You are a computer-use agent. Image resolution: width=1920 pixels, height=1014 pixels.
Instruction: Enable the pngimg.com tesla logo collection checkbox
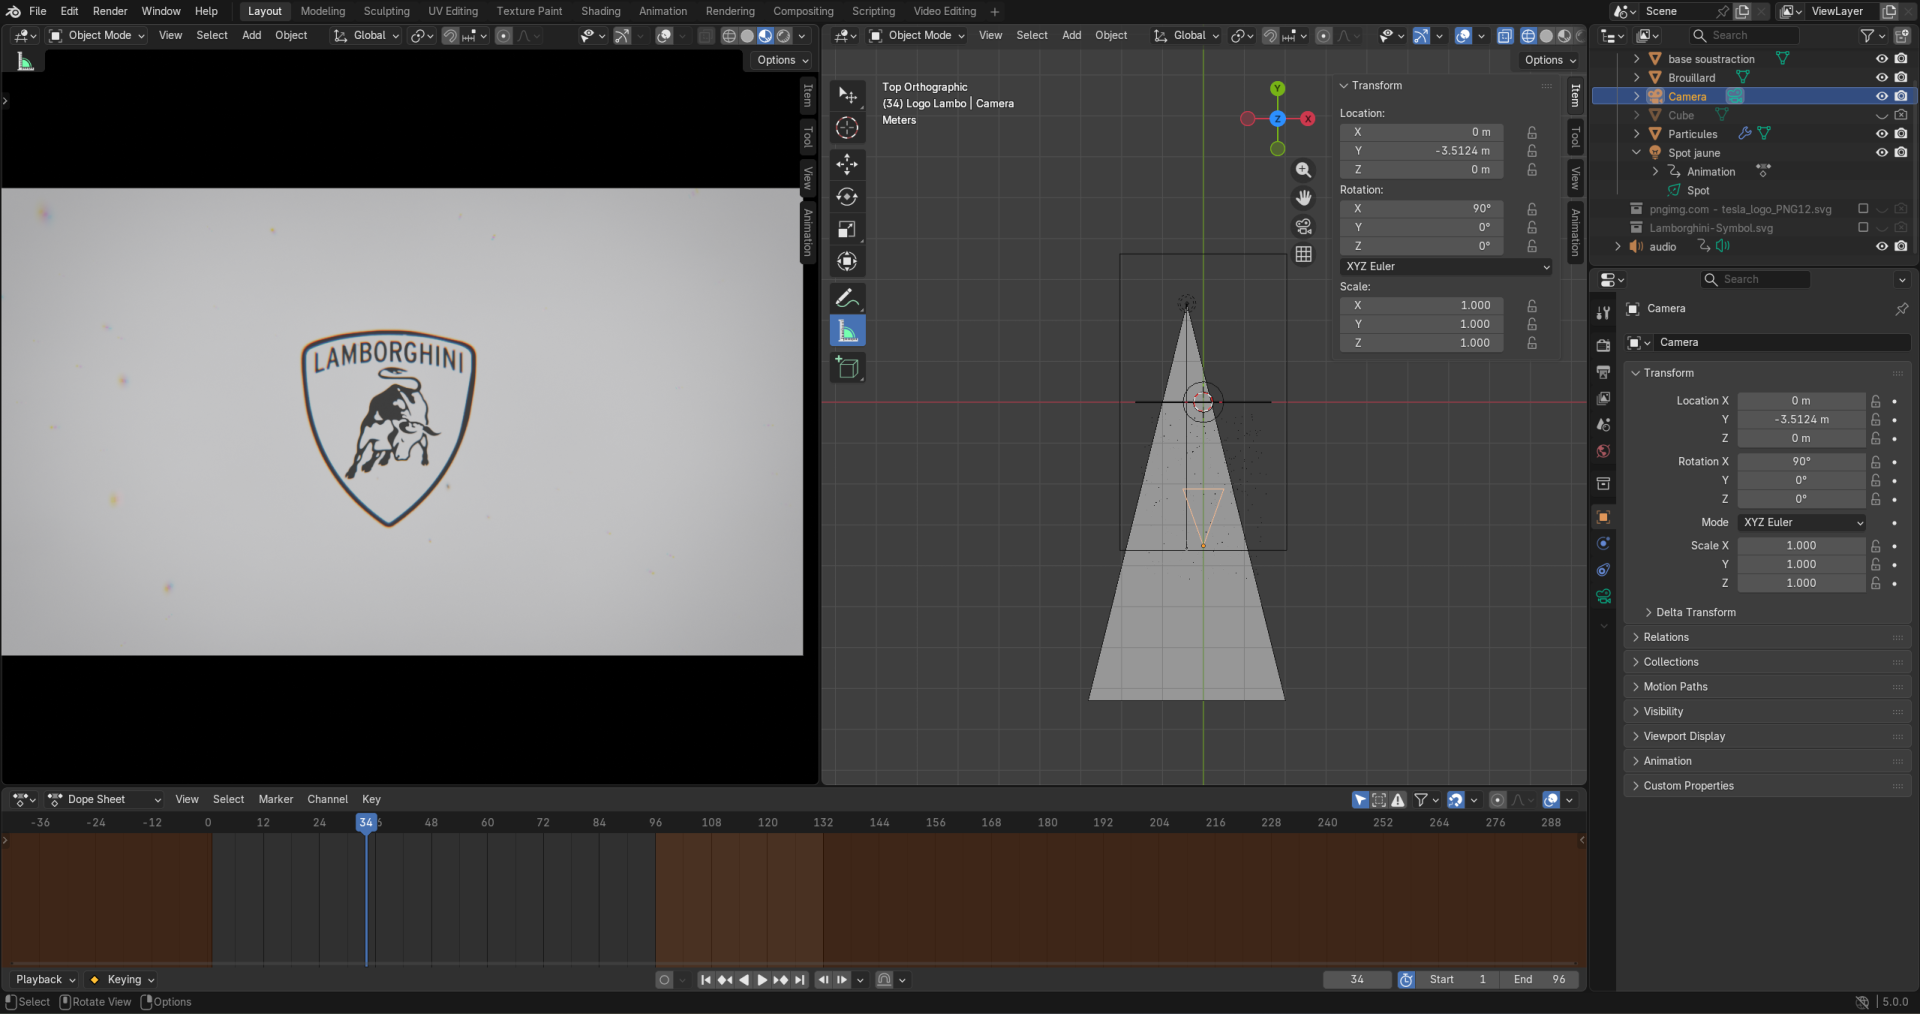[1862, 209]
